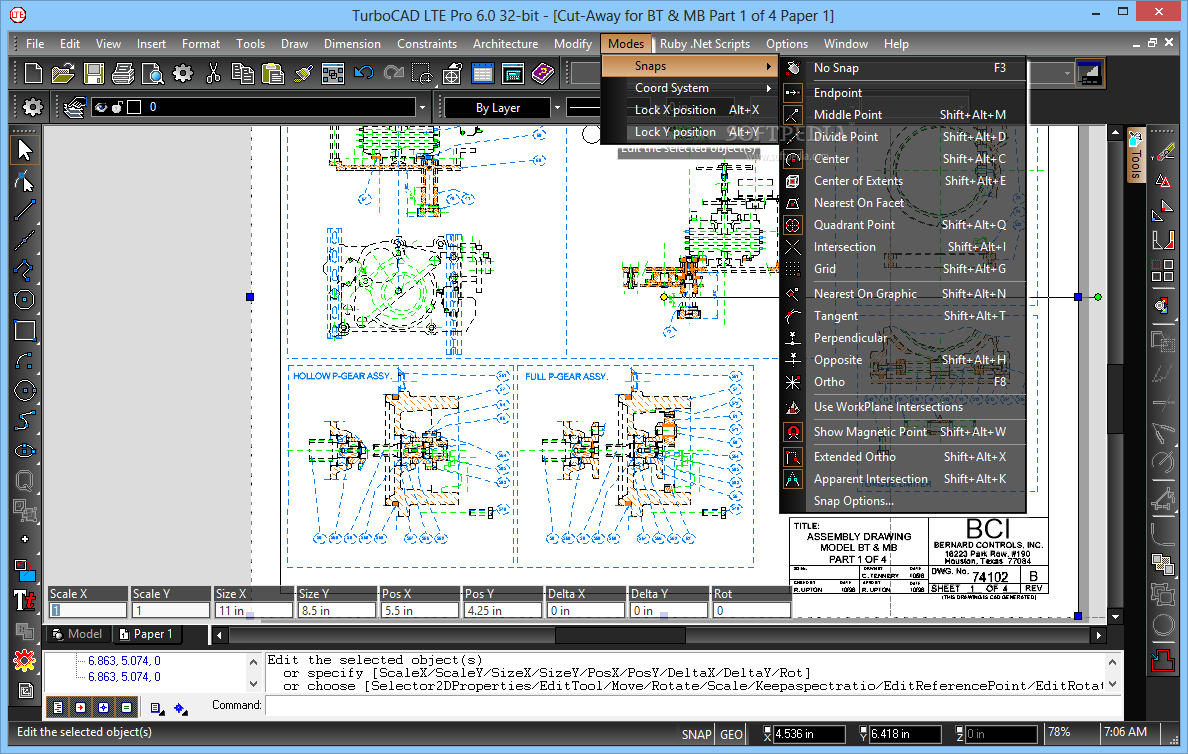Viewport: 1188px width, 754px height.
Task: Paste from clipboard using the Paste icon
Action: click(273, 74)
